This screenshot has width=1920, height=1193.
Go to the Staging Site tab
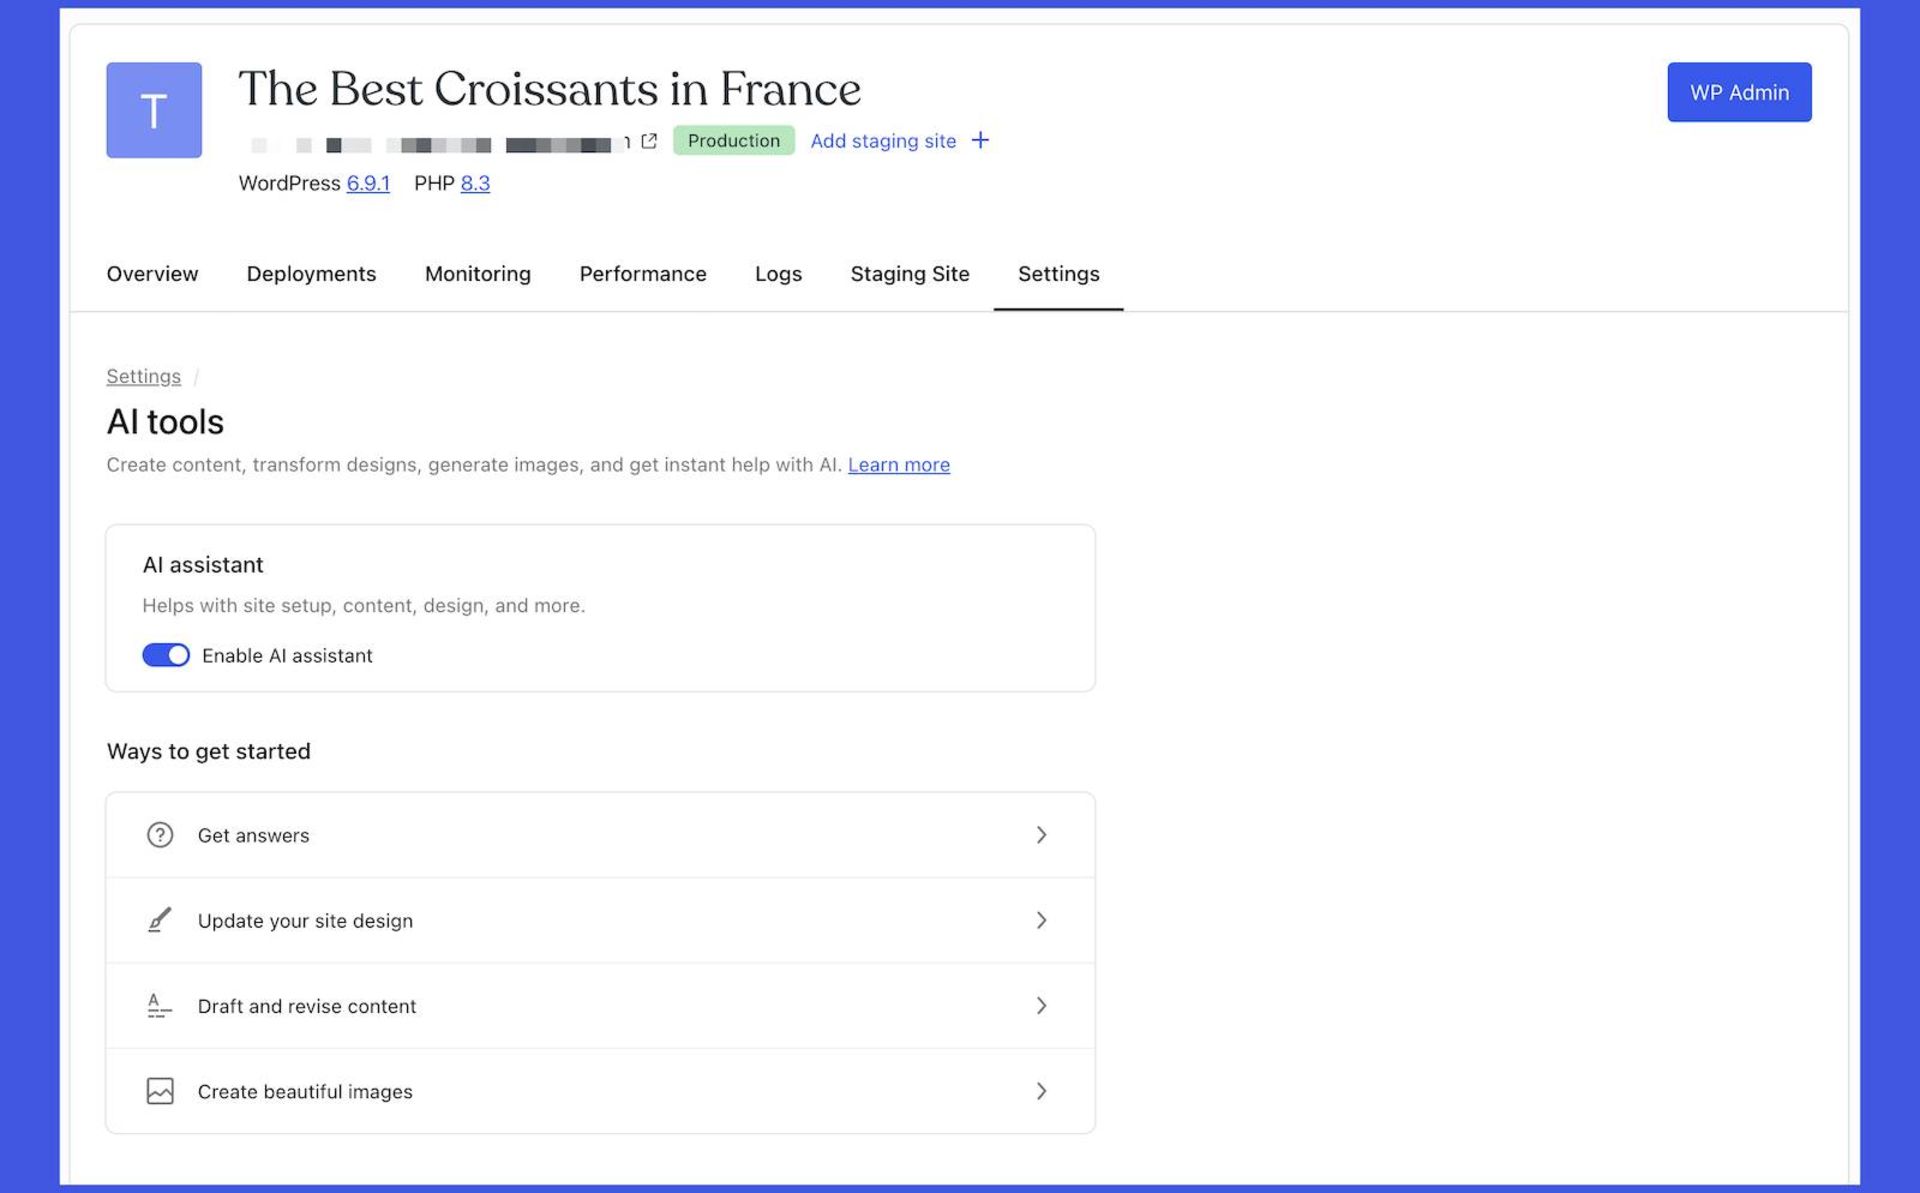click(909, 274)
